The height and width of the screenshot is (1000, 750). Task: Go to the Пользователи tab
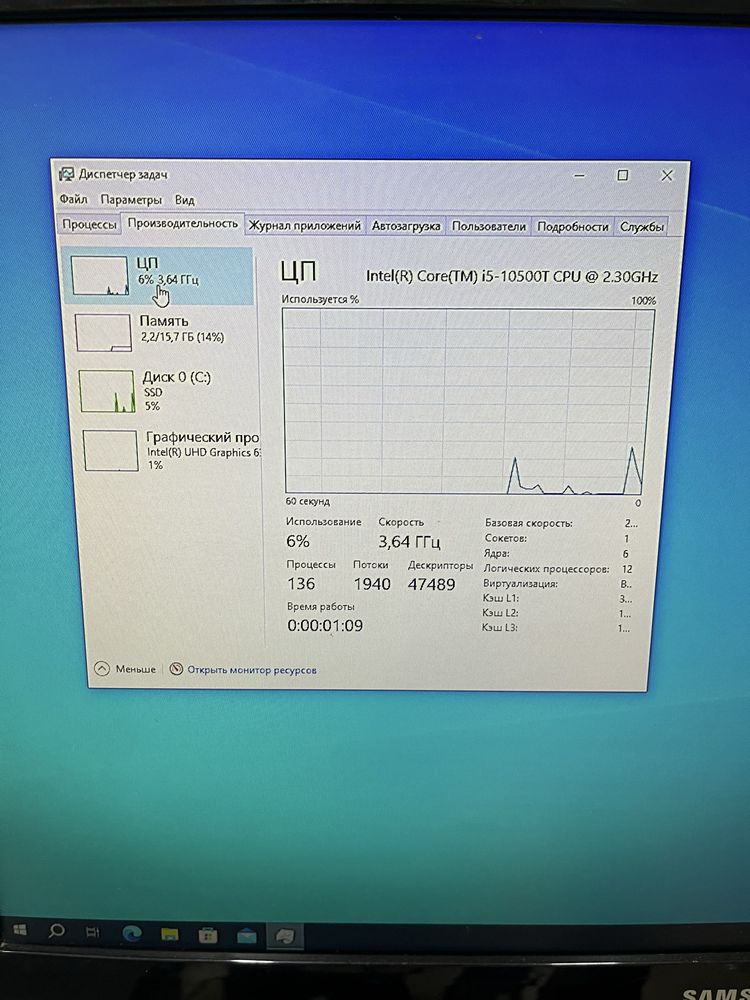(x=489, y=226)
